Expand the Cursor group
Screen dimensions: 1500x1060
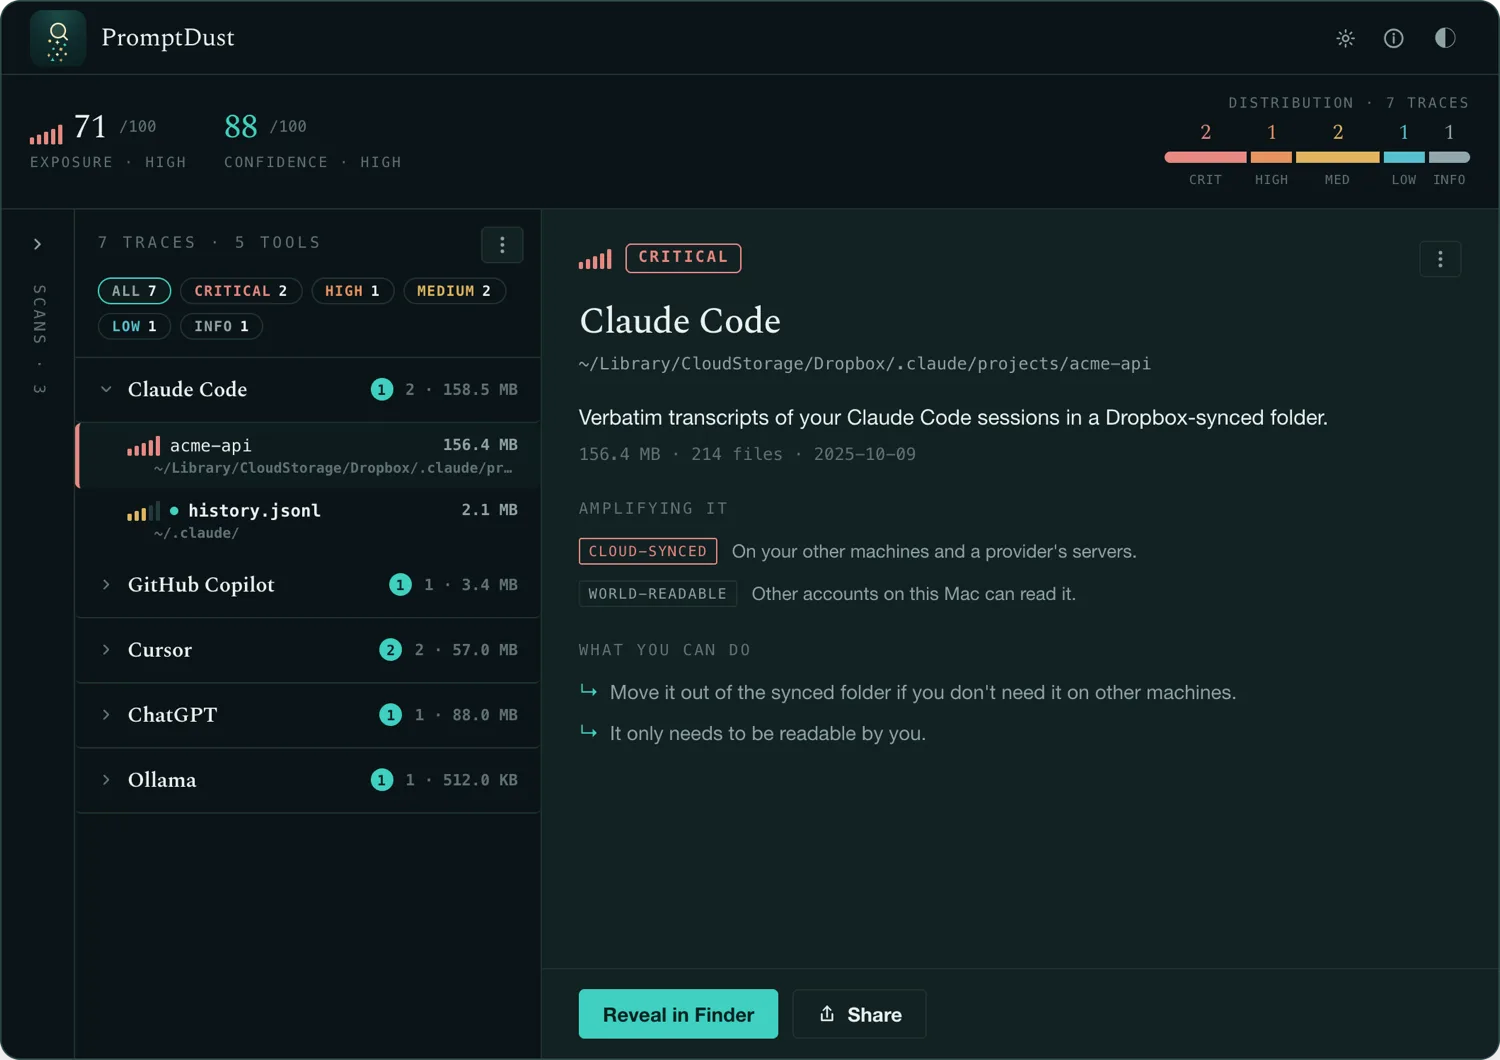tap(106, 650)
